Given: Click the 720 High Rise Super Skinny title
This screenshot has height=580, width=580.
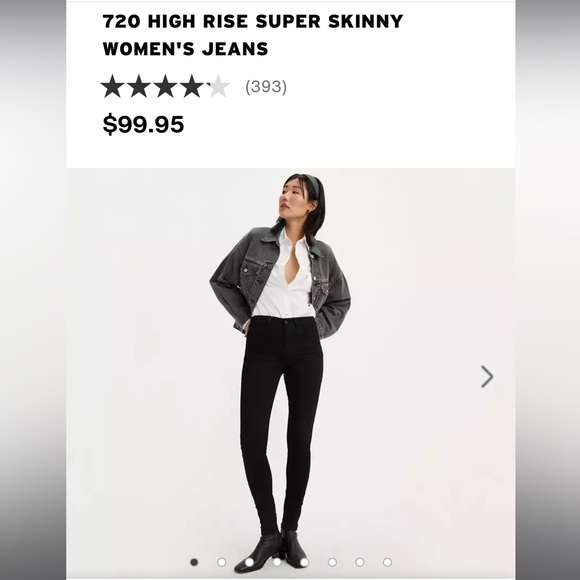Looking at the screenshot, I should [253, 35].
